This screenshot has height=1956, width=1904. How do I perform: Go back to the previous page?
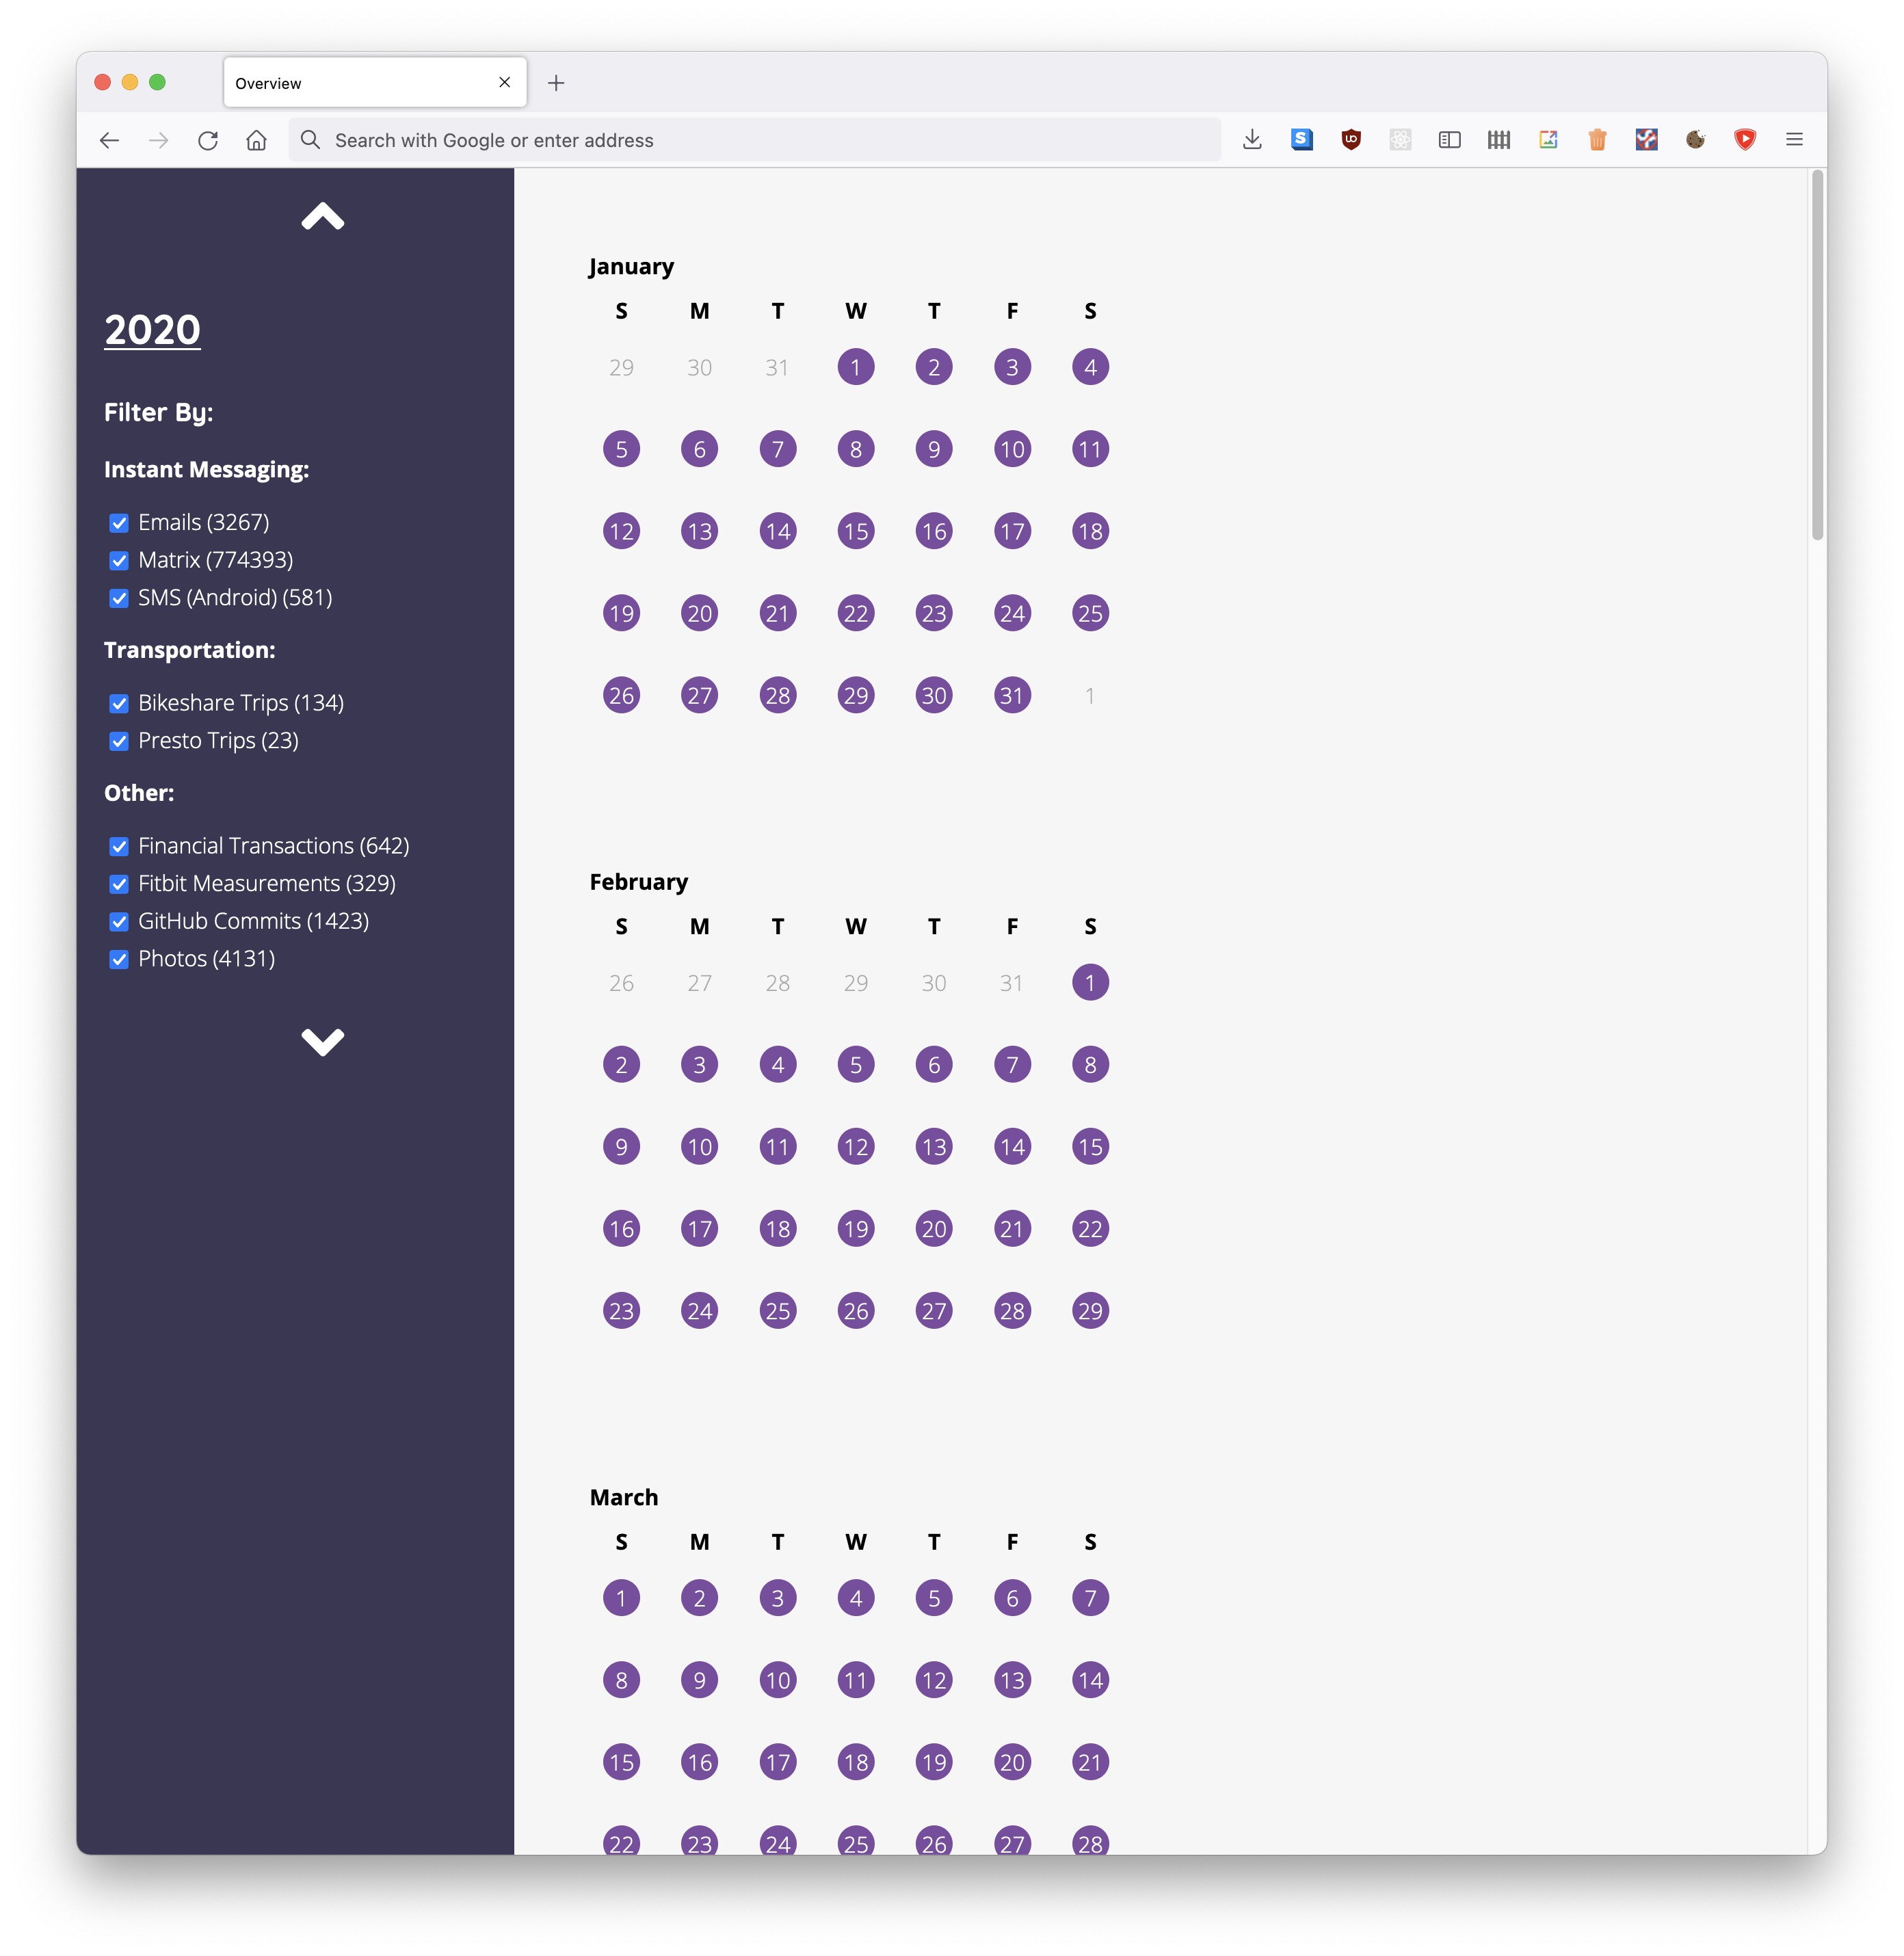(110, 140)
